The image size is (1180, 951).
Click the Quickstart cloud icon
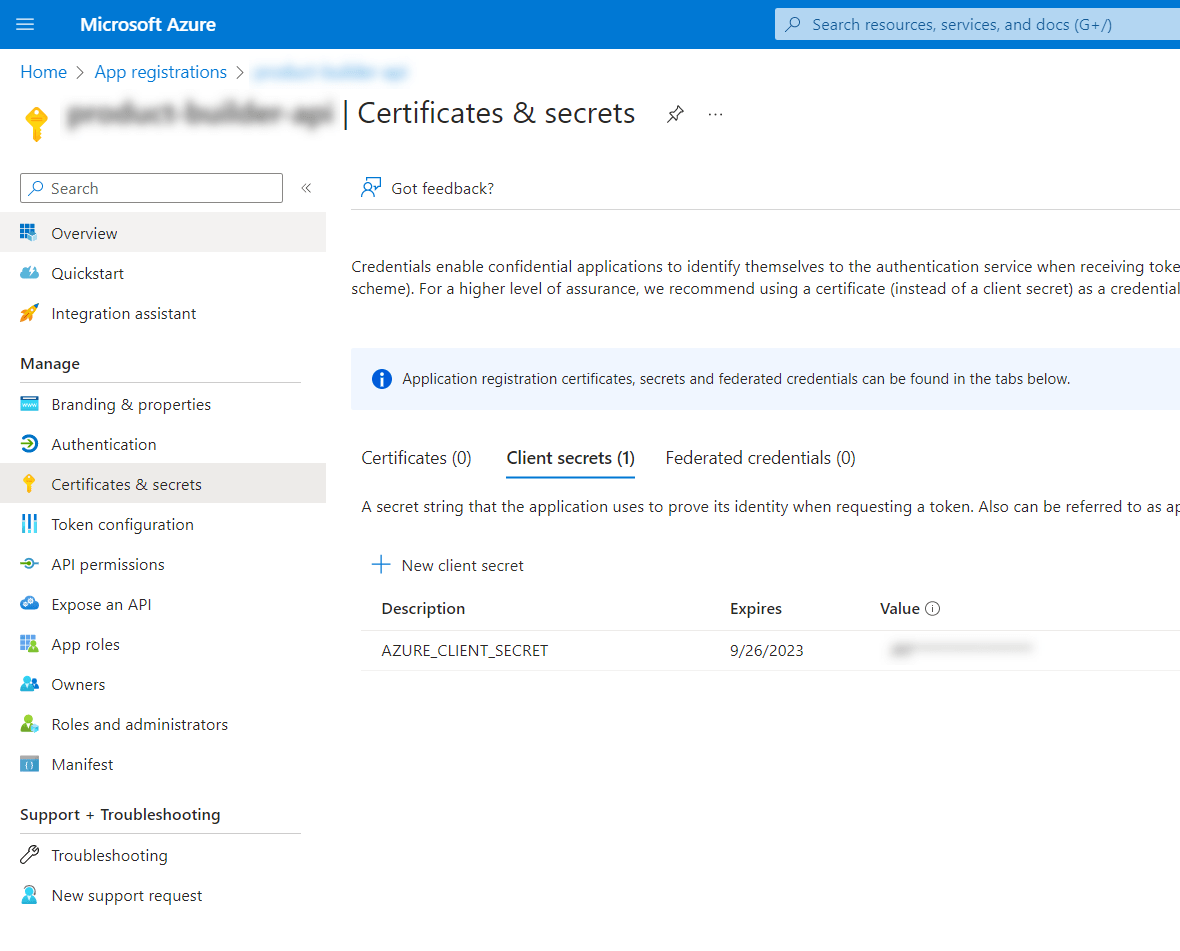tap(30, 273)
